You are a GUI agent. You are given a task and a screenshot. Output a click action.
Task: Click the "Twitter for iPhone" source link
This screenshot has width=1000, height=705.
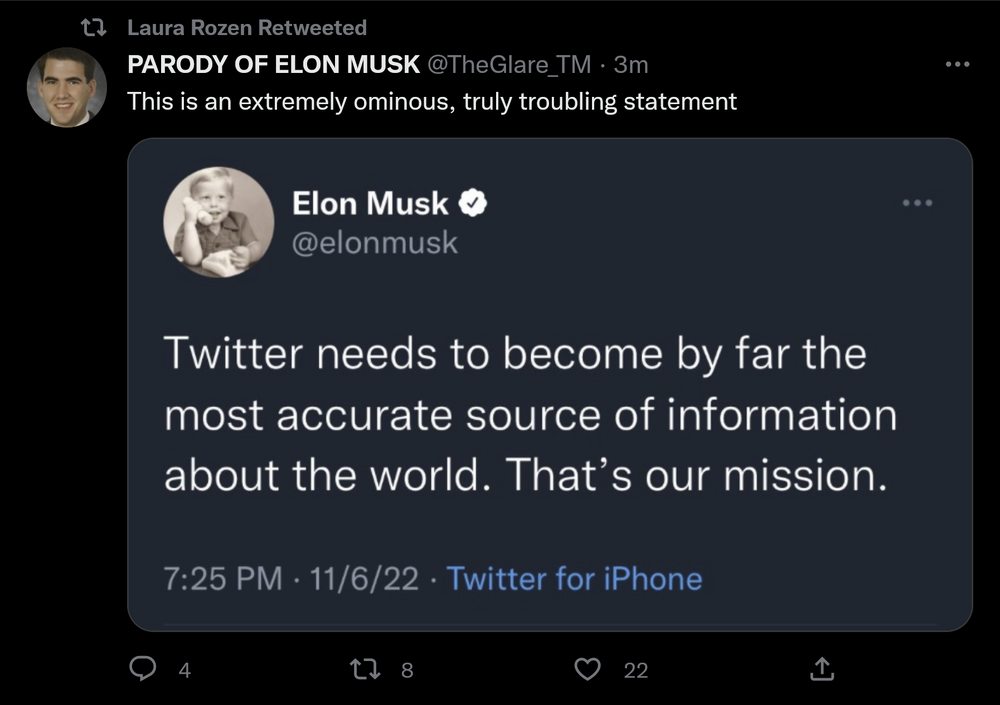pos(574,579)
